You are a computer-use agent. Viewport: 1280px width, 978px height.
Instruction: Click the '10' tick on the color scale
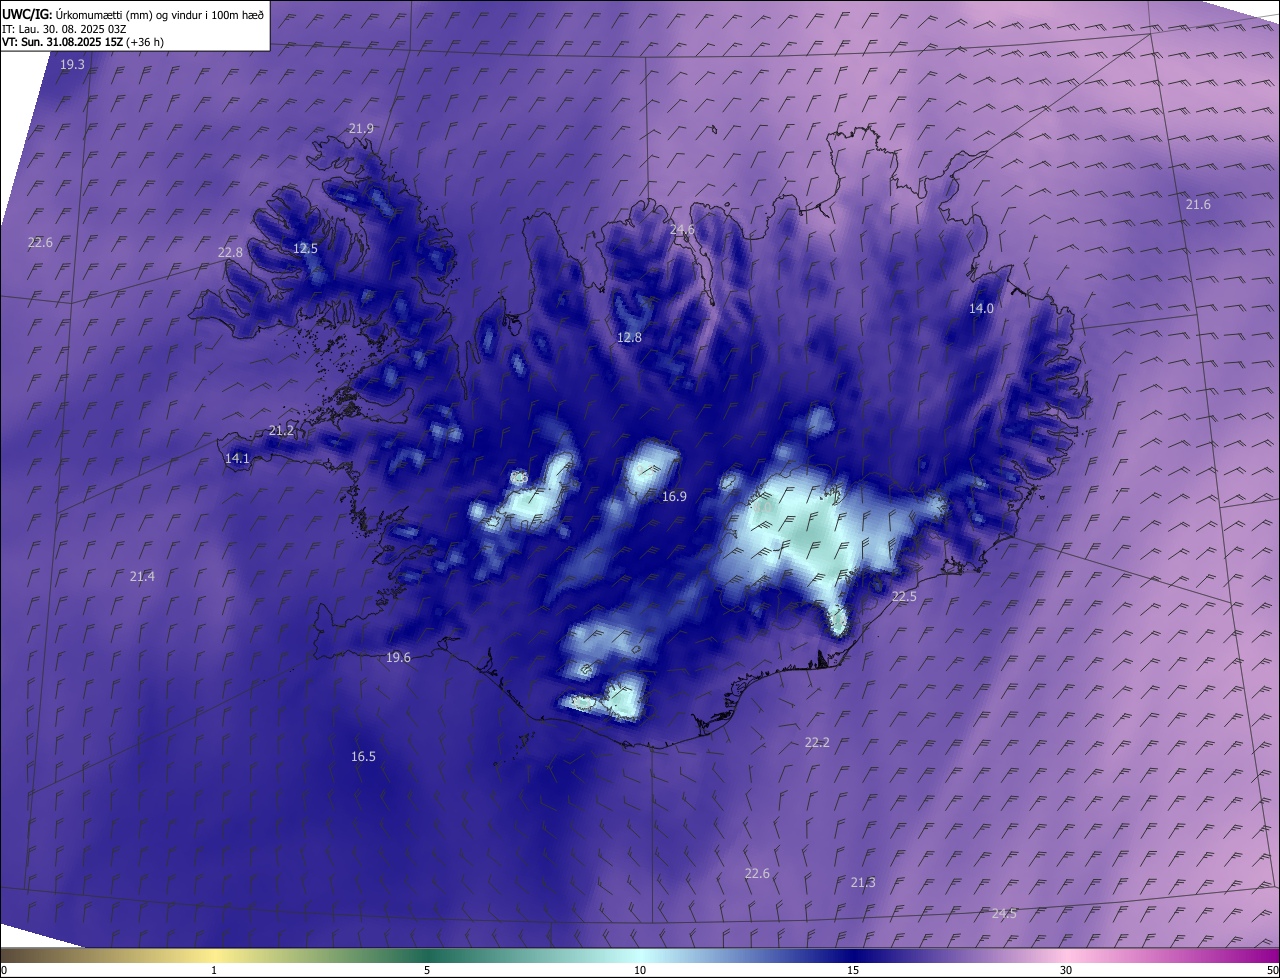[x=640, y=970]
